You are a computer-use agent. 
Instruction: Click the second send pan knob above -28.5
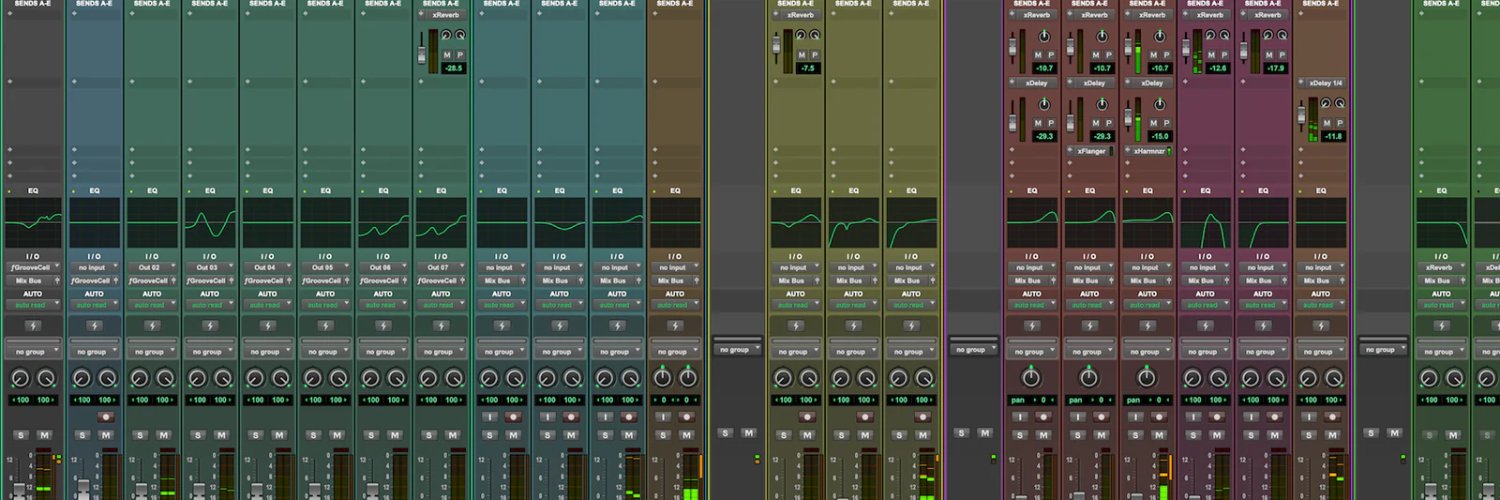(461, 36)
